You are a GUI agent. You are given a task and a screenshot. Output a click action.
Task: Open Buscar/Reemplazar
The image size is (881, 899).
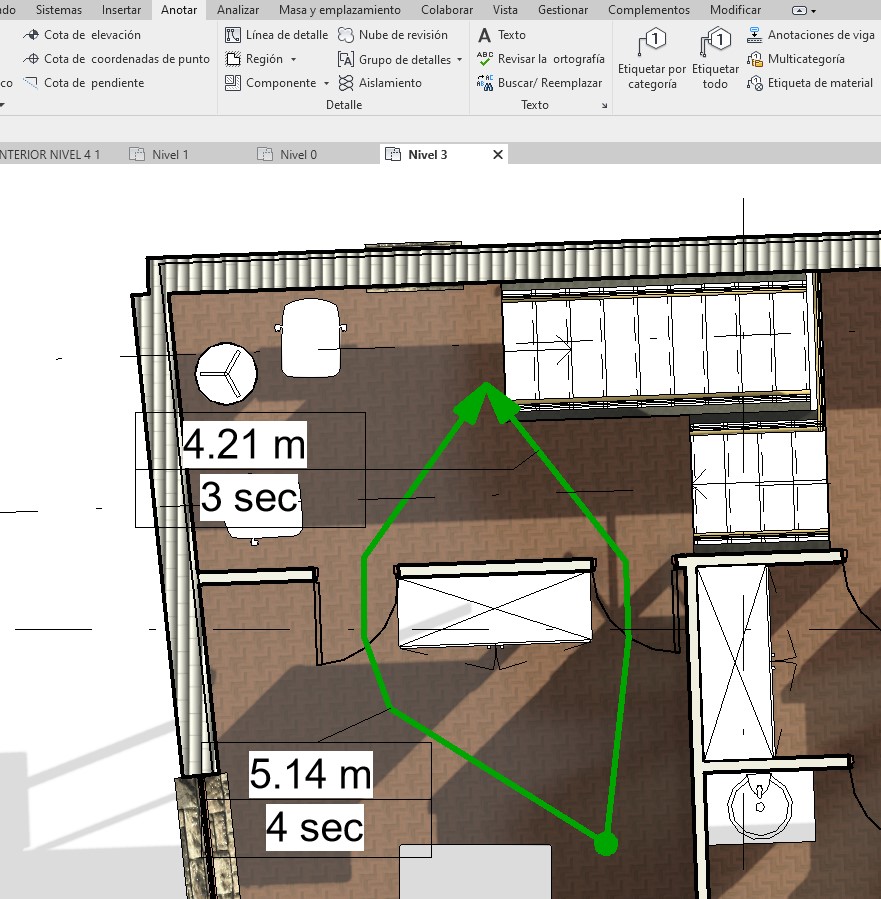[539, 83]
